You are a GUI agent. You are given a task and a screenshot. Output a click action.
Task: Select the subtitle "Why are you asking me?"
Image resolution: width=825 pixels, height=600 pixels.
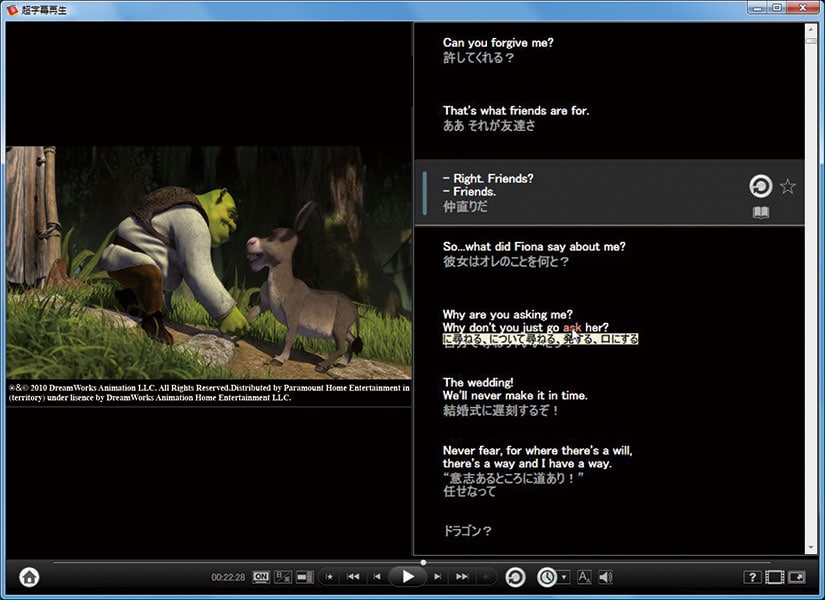(x=507, y=314)
